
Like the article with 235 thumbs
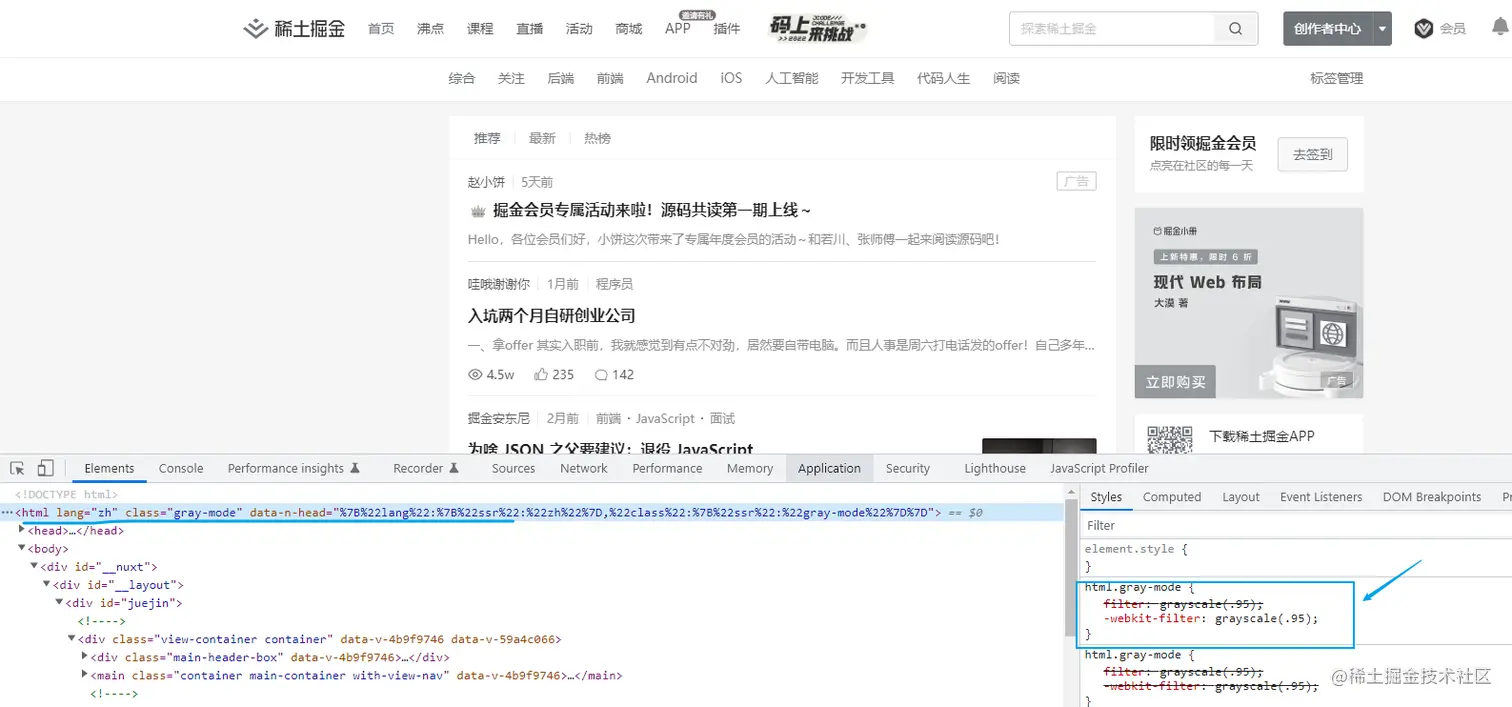pos(541,375)
